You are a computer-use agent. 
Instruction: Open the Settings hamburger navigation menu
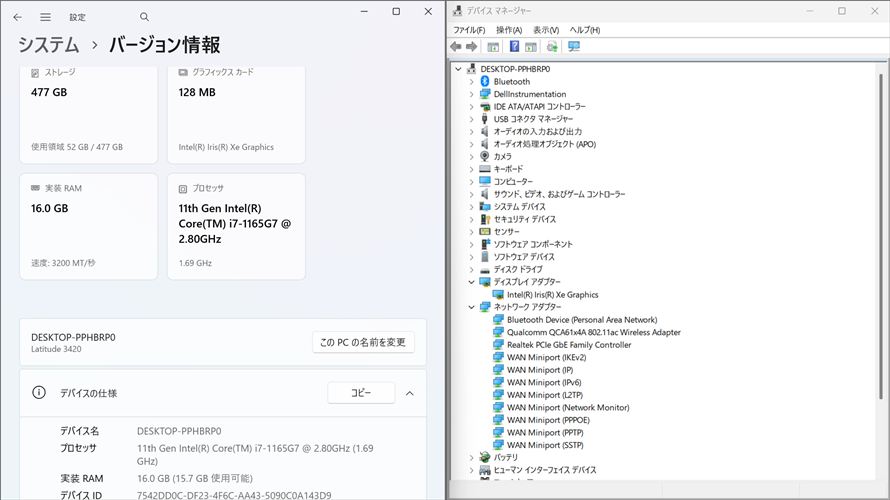(46, 17)
